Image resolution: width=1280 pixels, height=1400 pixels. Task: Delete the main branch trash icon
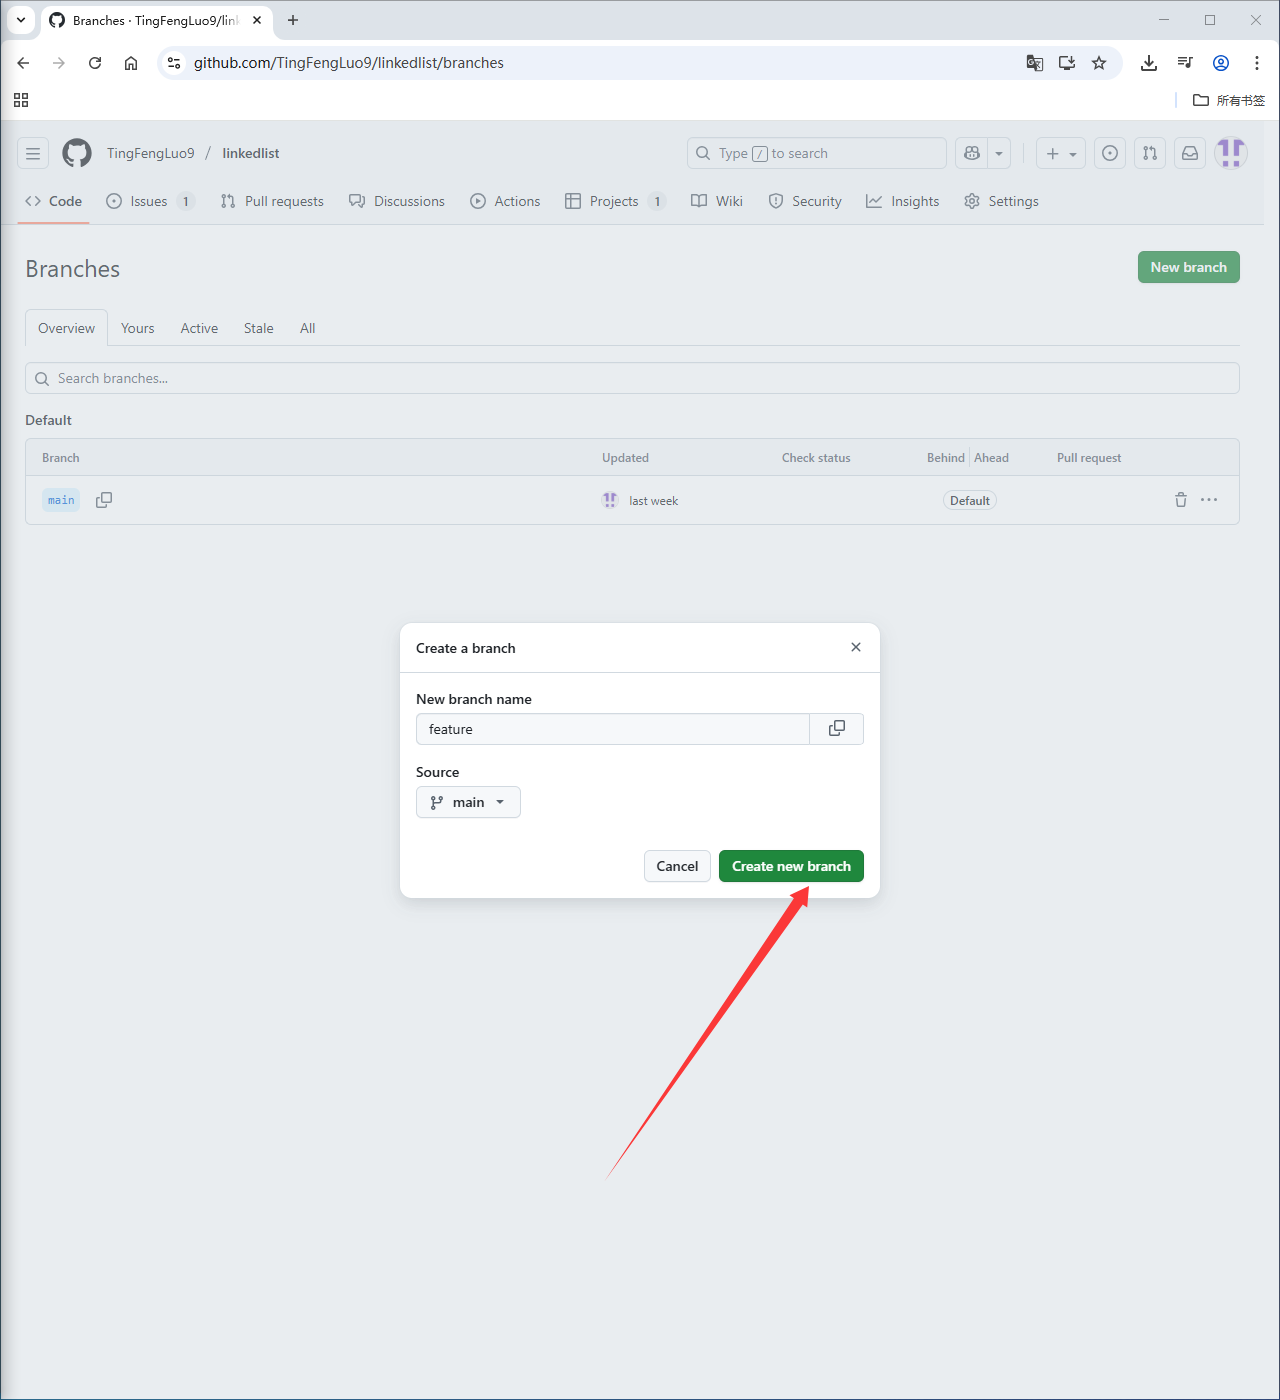[1181, 500]
